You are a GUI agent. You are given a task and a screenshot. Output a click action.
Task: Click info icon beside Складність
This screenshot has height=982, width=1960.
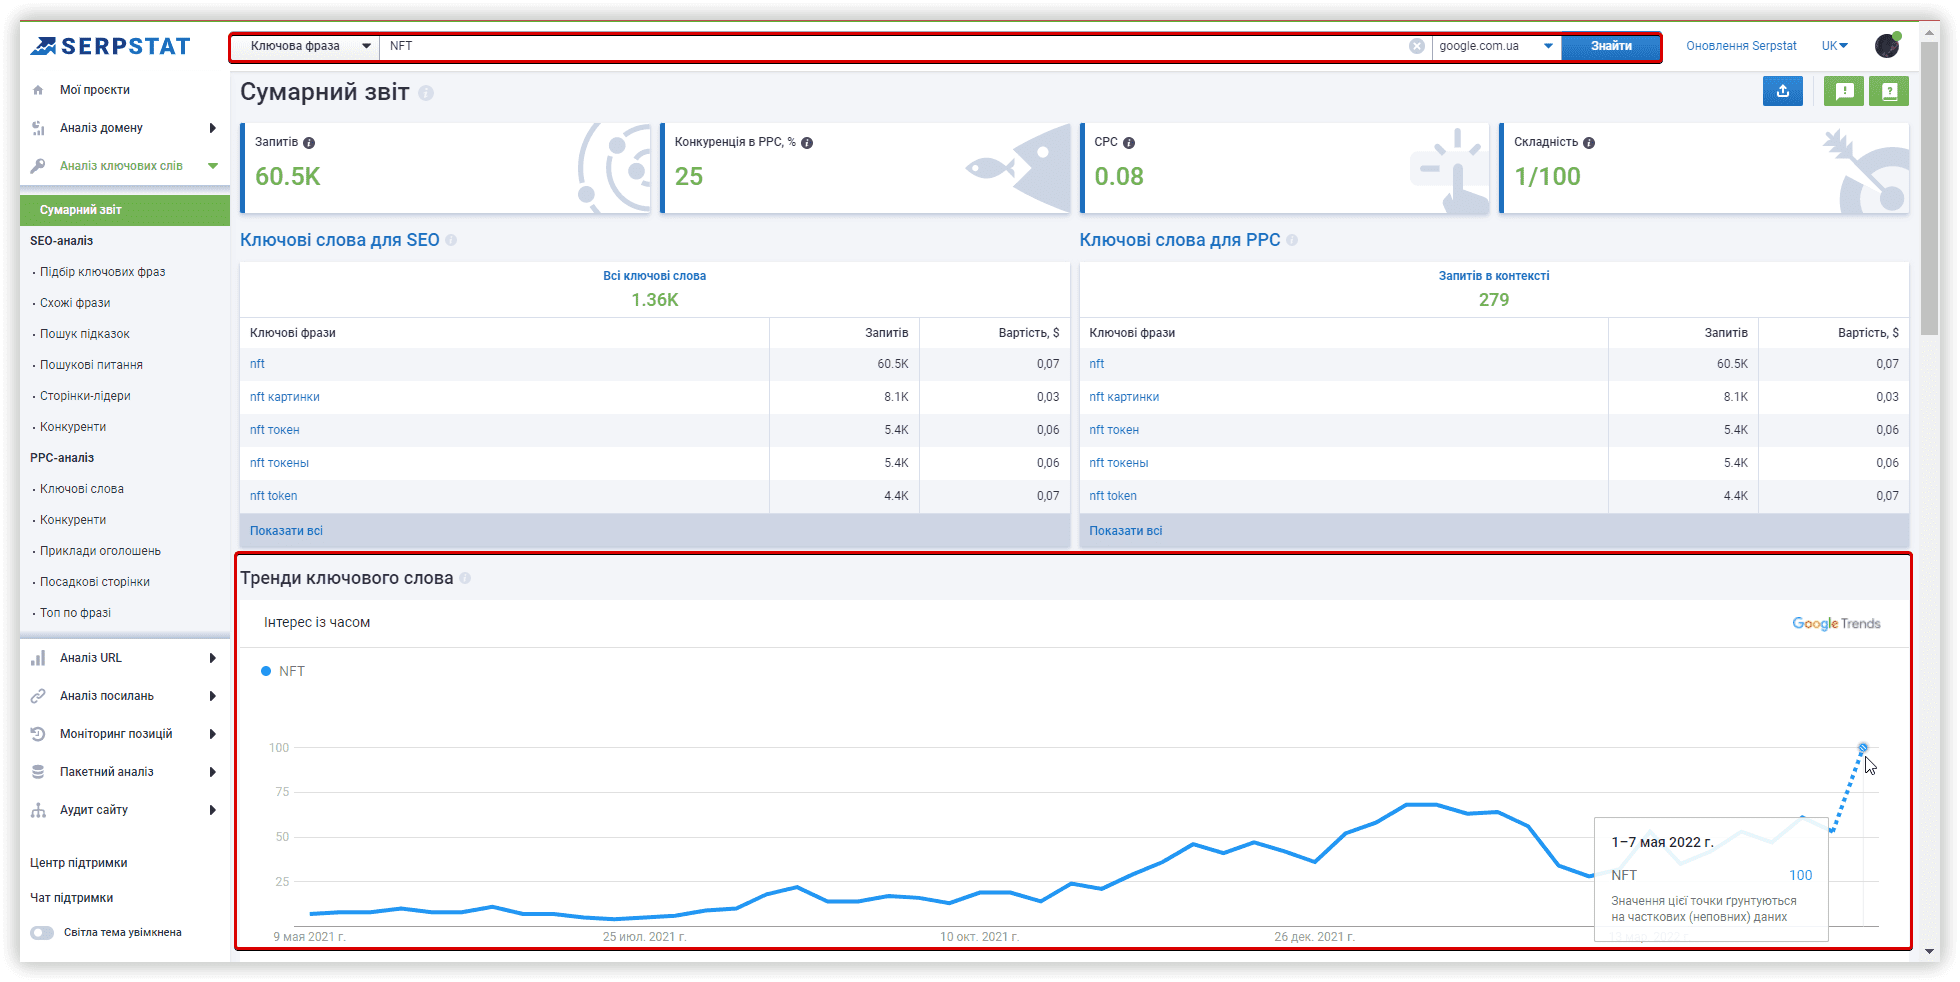[1589, 143]
